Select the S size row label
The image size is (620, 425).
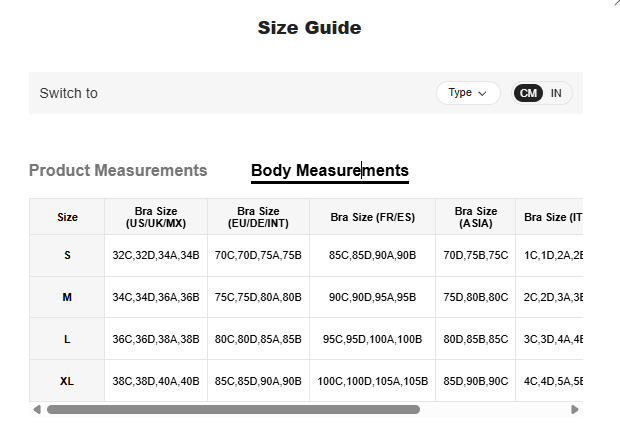click(x=67, y=255)
